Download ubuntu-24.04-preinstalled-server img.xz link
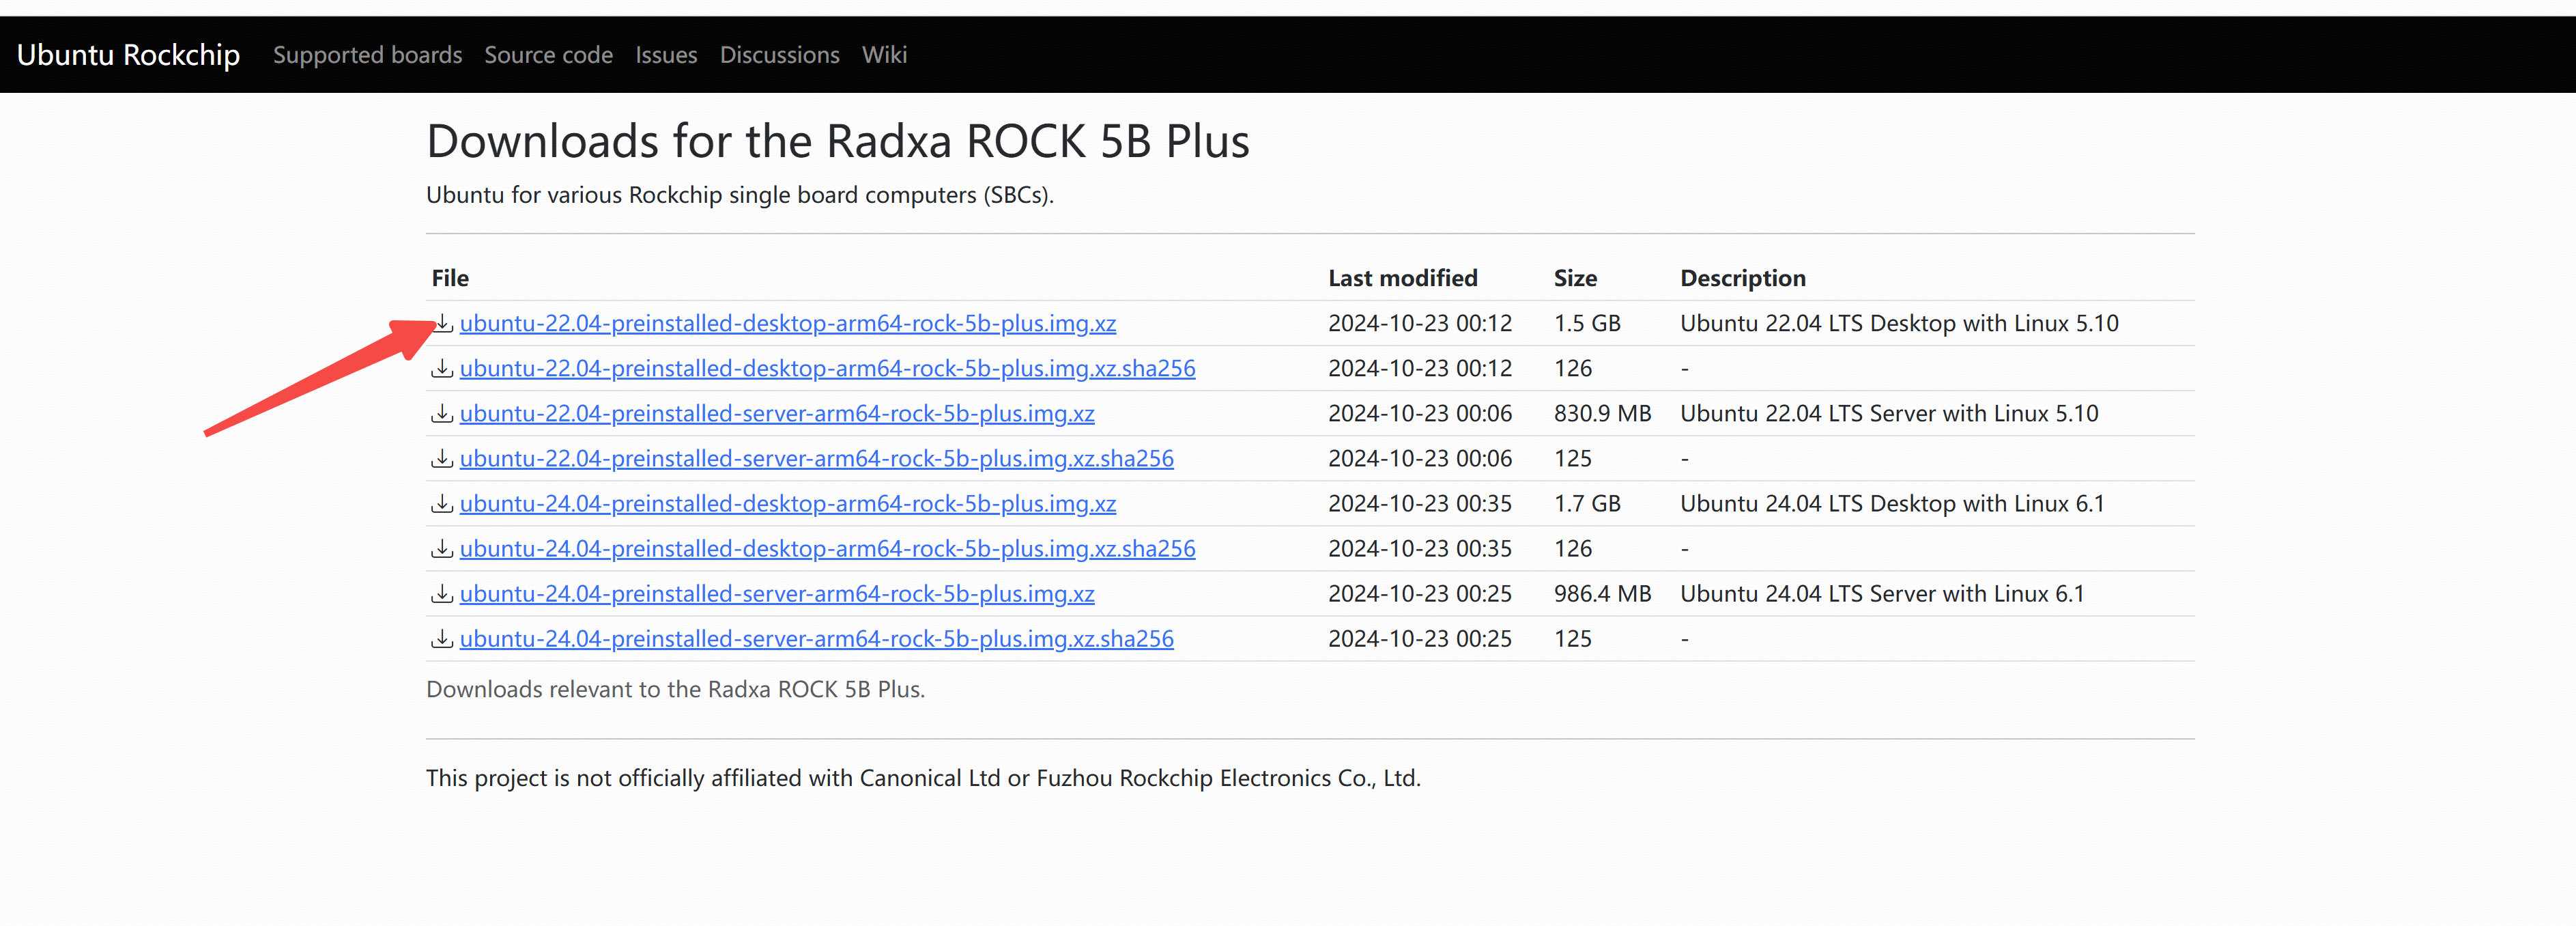 click(x=777, y=594)
